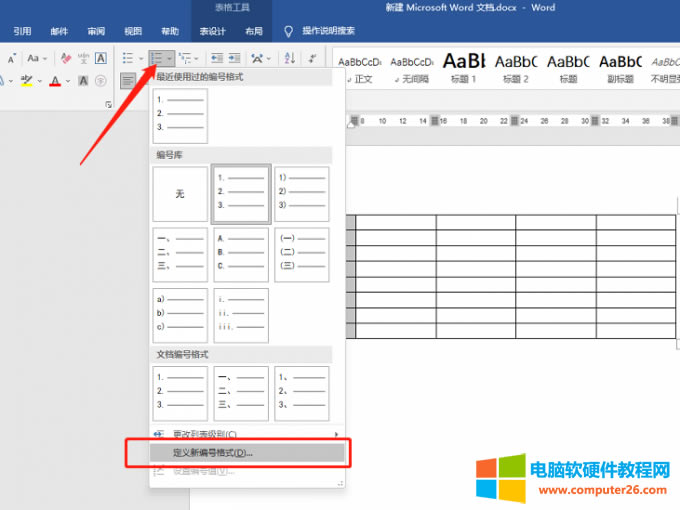Click the character border icon
The height and width of the screenshot is (510, 680).
[101, 59]
